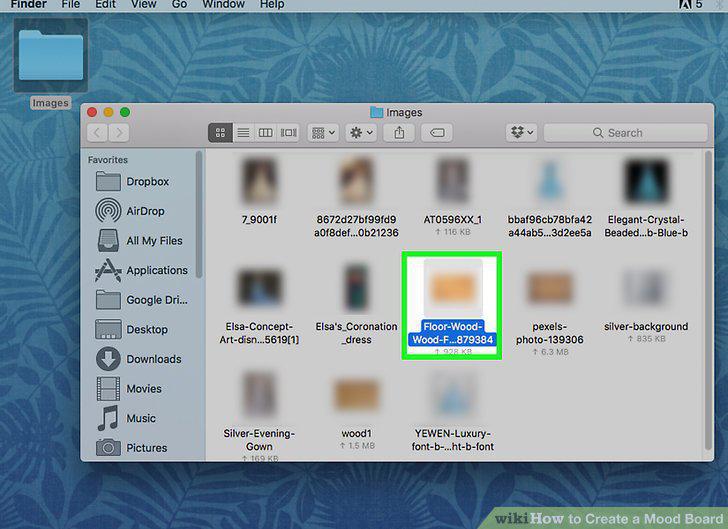Select the 7_9001f image file
Screen dimensions: 728x529
259,182
